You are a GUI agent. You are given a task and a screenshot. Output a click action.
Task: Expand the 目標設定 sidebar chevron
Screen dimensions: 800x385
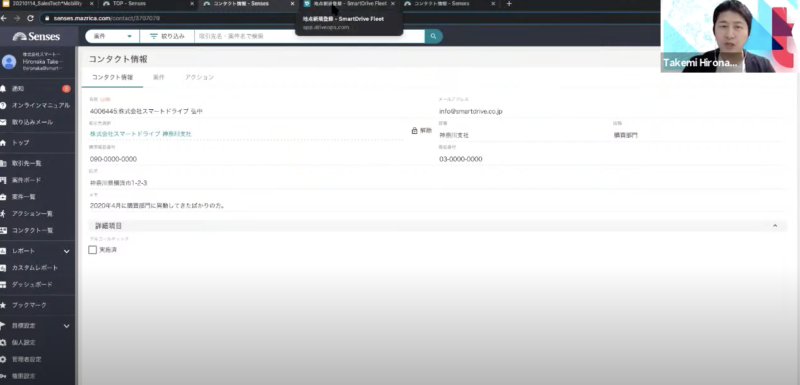(x=67, y=326)
